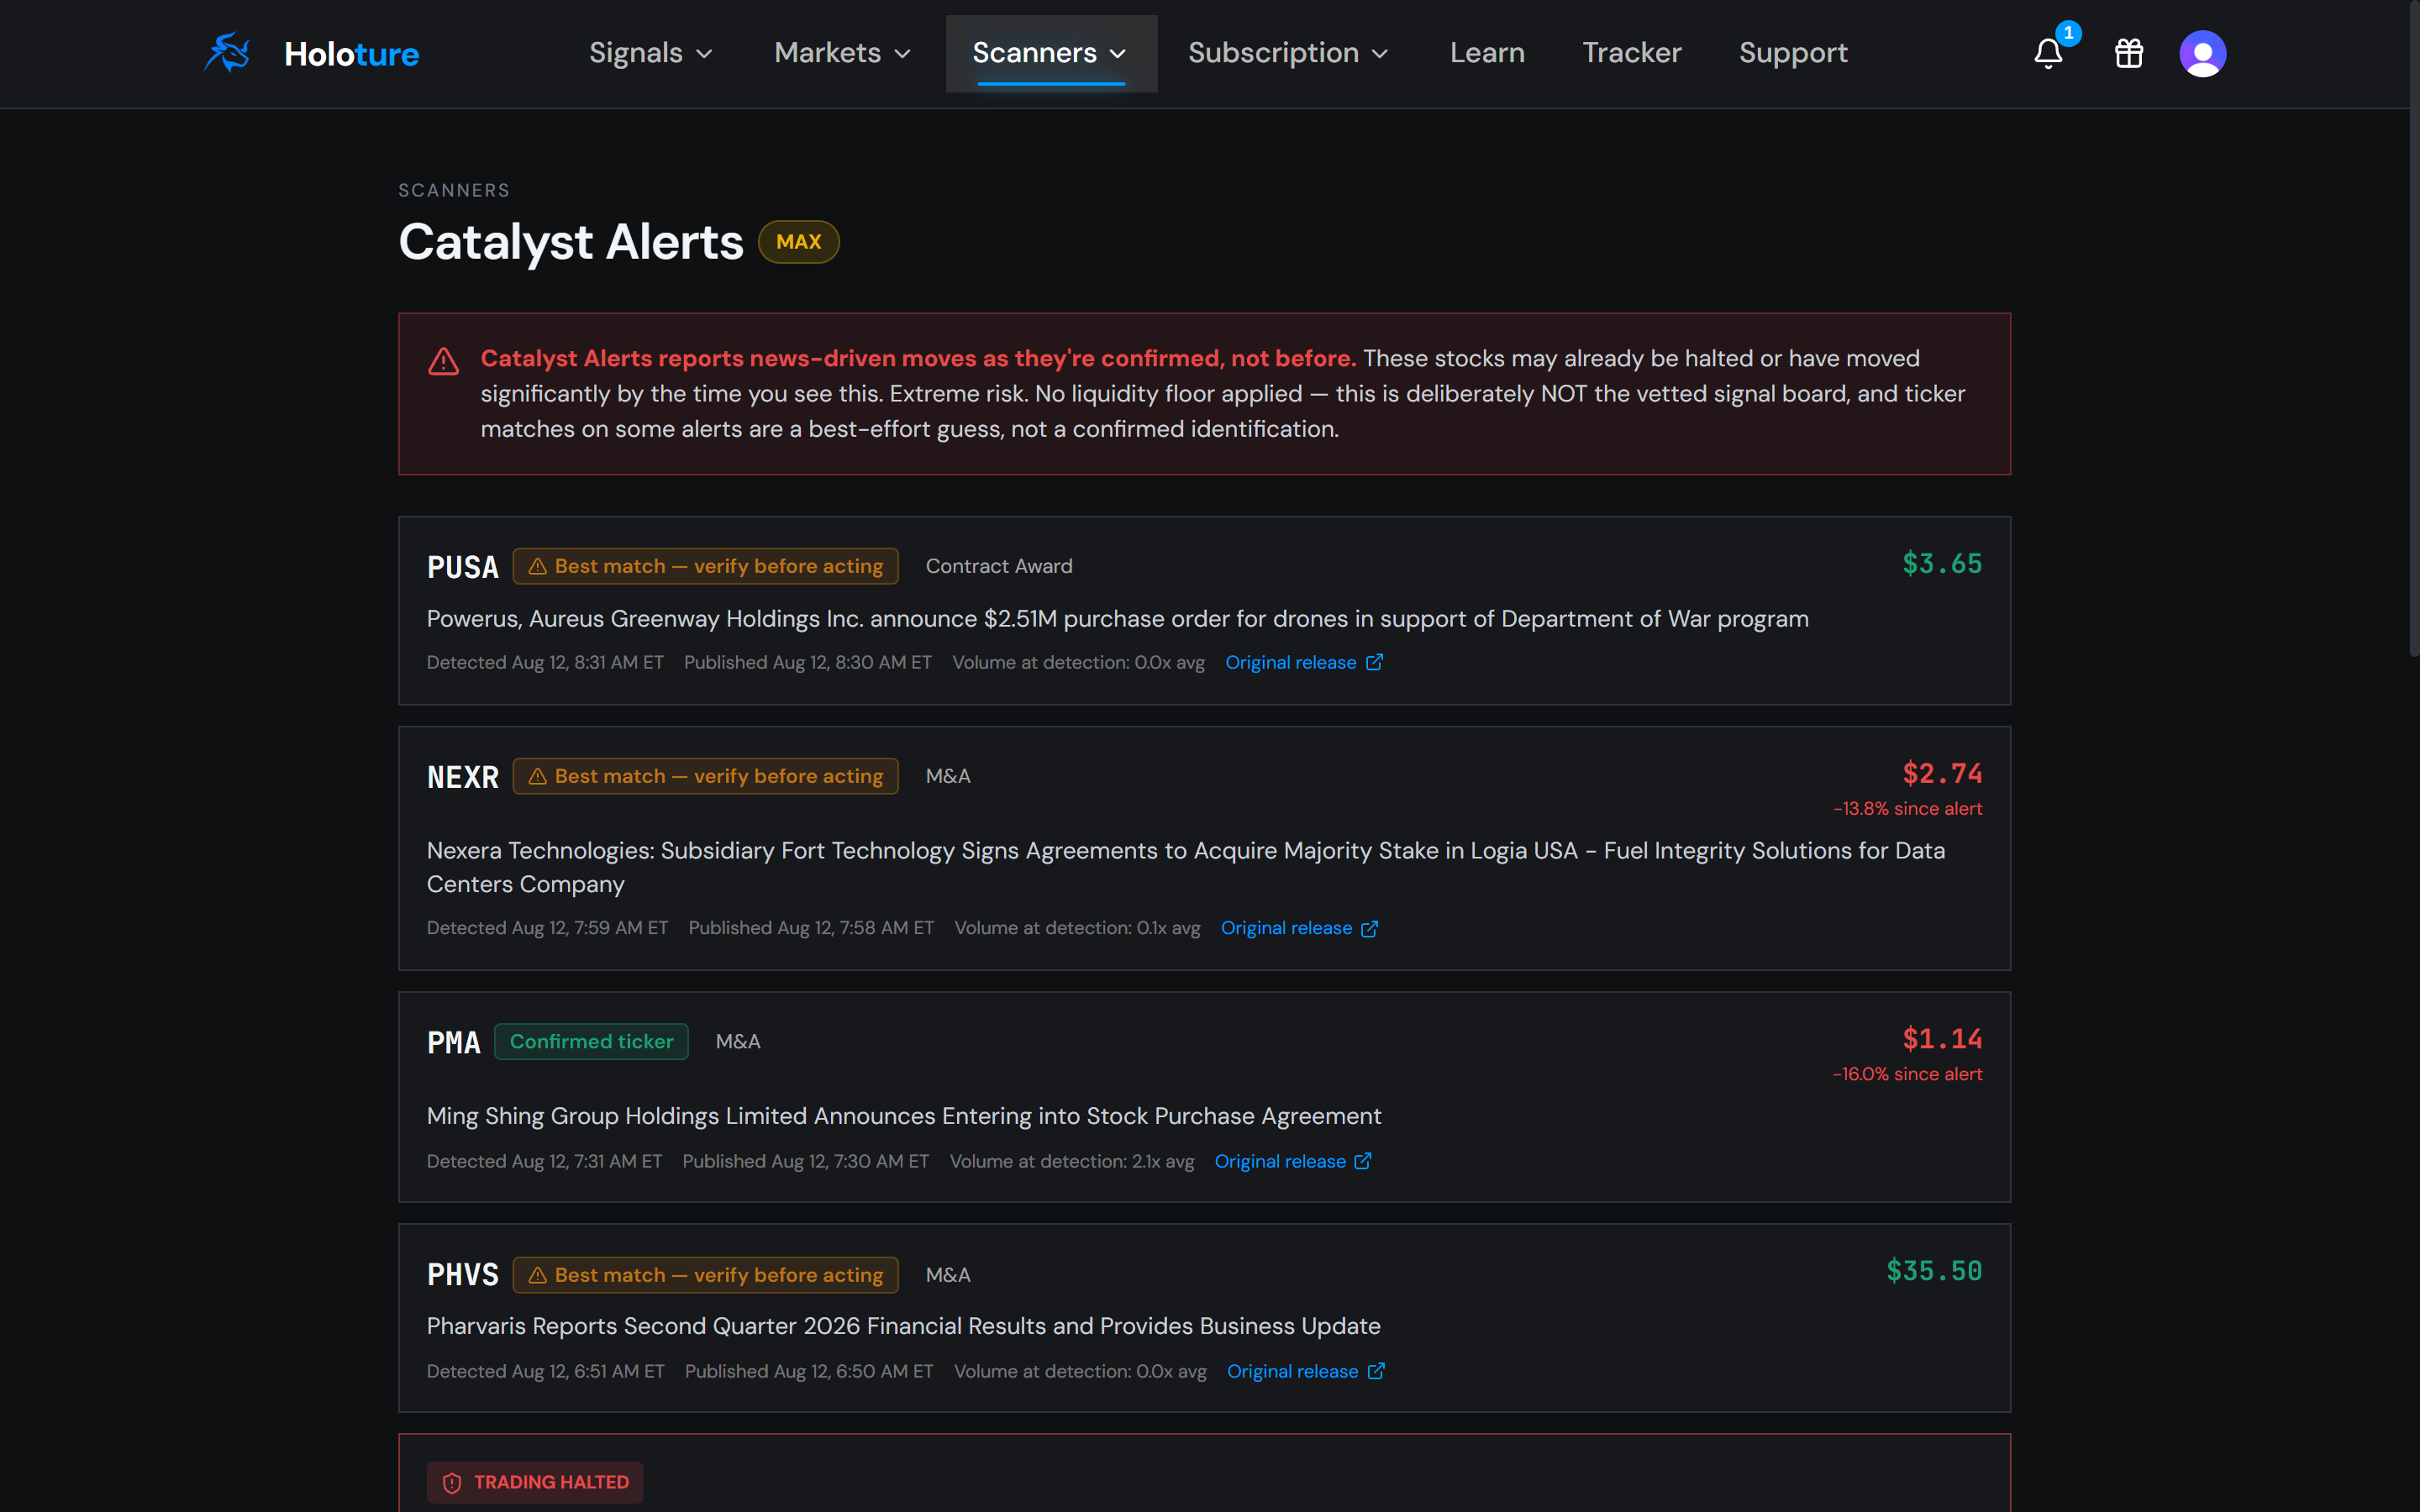Viewport: 2420px width, 1512px height.
Task: Click the TRADING HALTED badge
Action: click(535, 1482)
